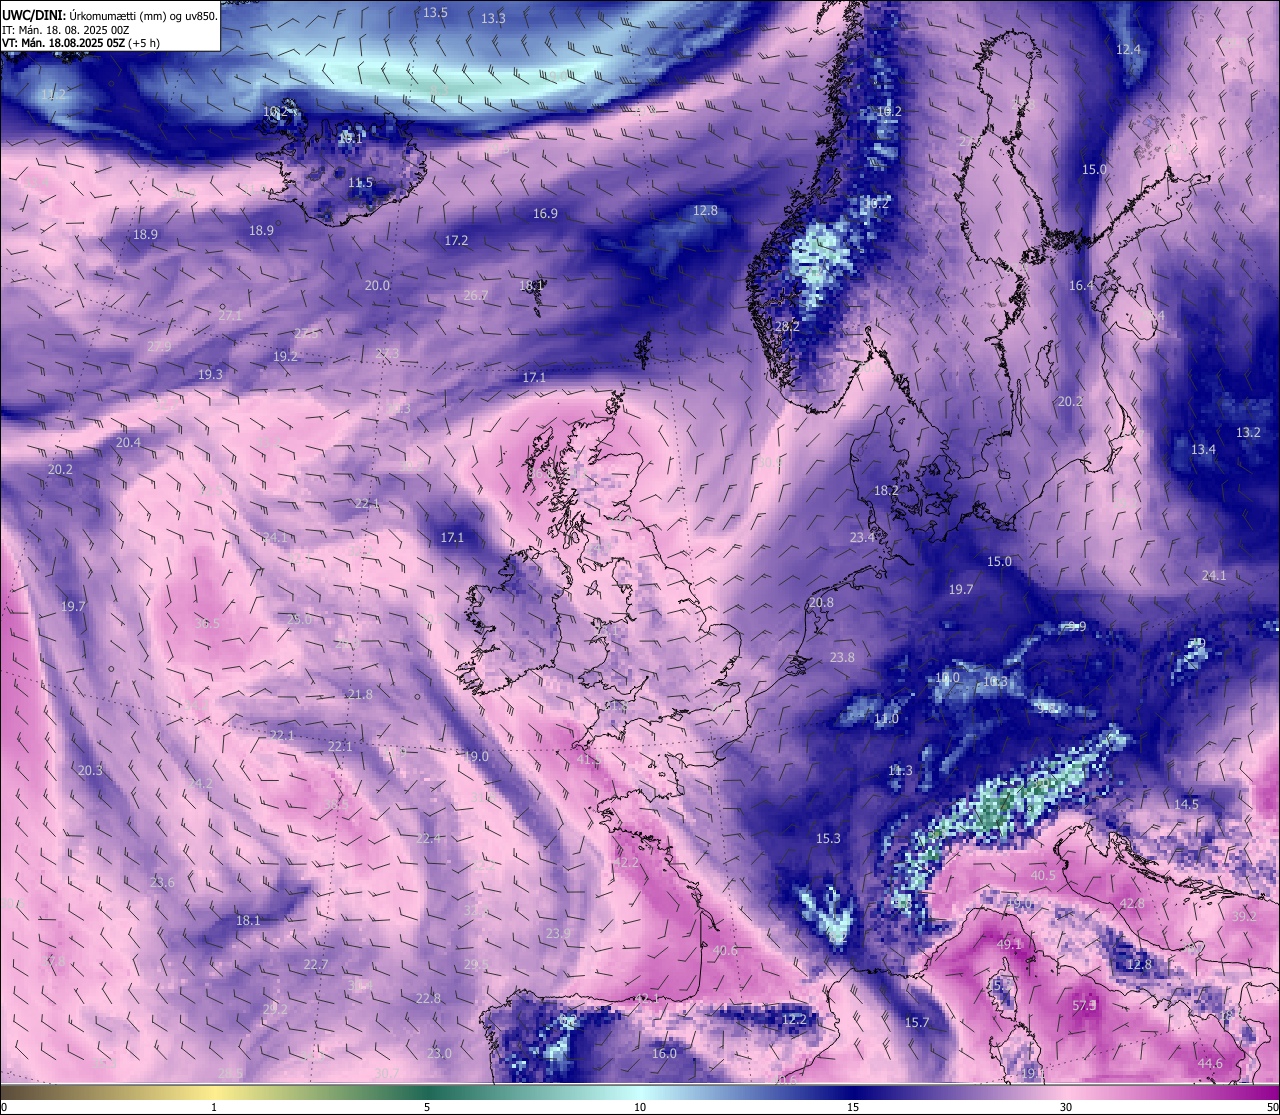Screen dimensions: 1280x1115
Task: Select the 12.2 value over the Pyrenees
Action: [x=794, y=1019]
